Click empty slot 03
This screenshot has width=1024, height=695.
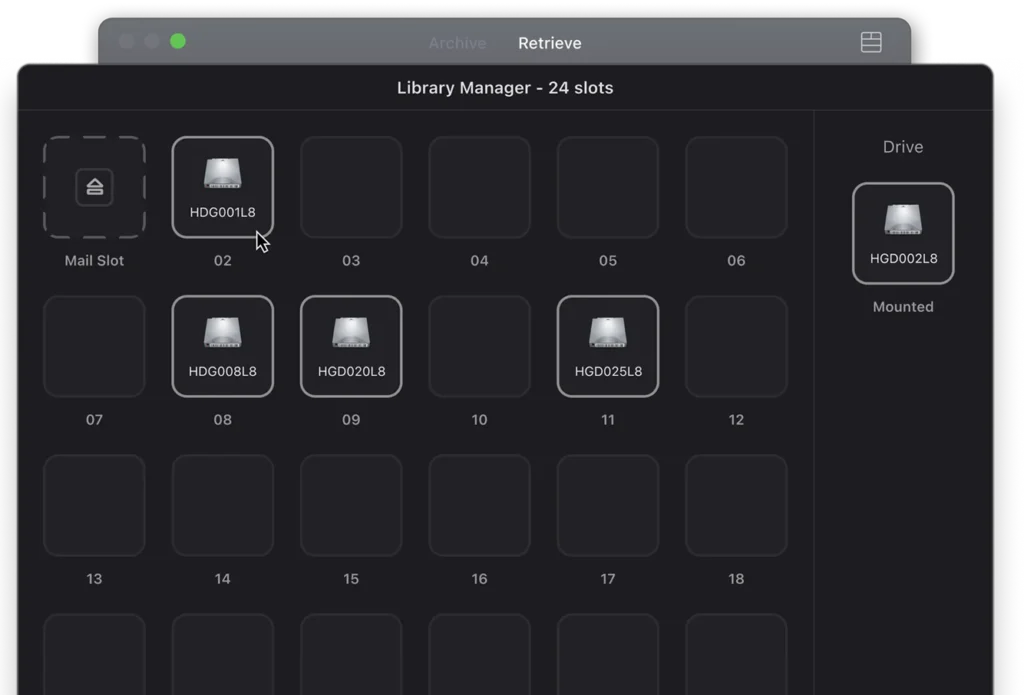[351, 187]
